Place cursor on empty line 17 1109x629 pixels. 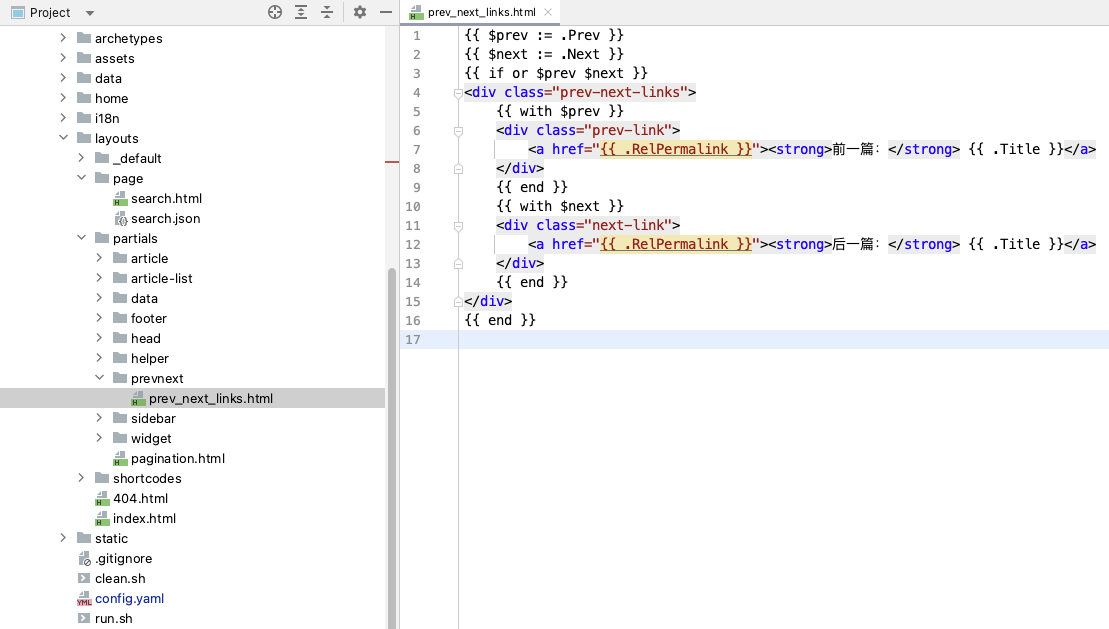(x=783, y=340)
